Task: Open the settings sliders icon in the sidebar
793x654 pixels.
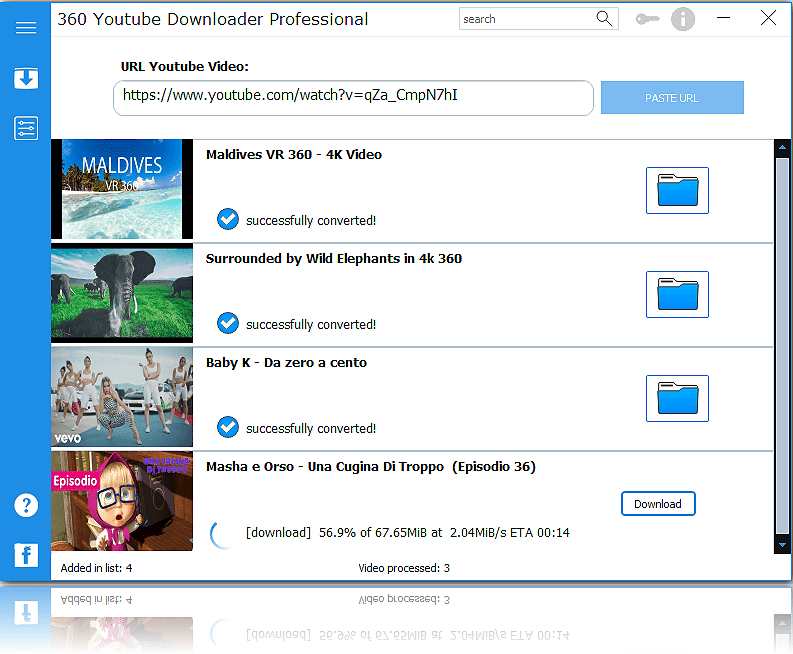Action: (26, 128)
